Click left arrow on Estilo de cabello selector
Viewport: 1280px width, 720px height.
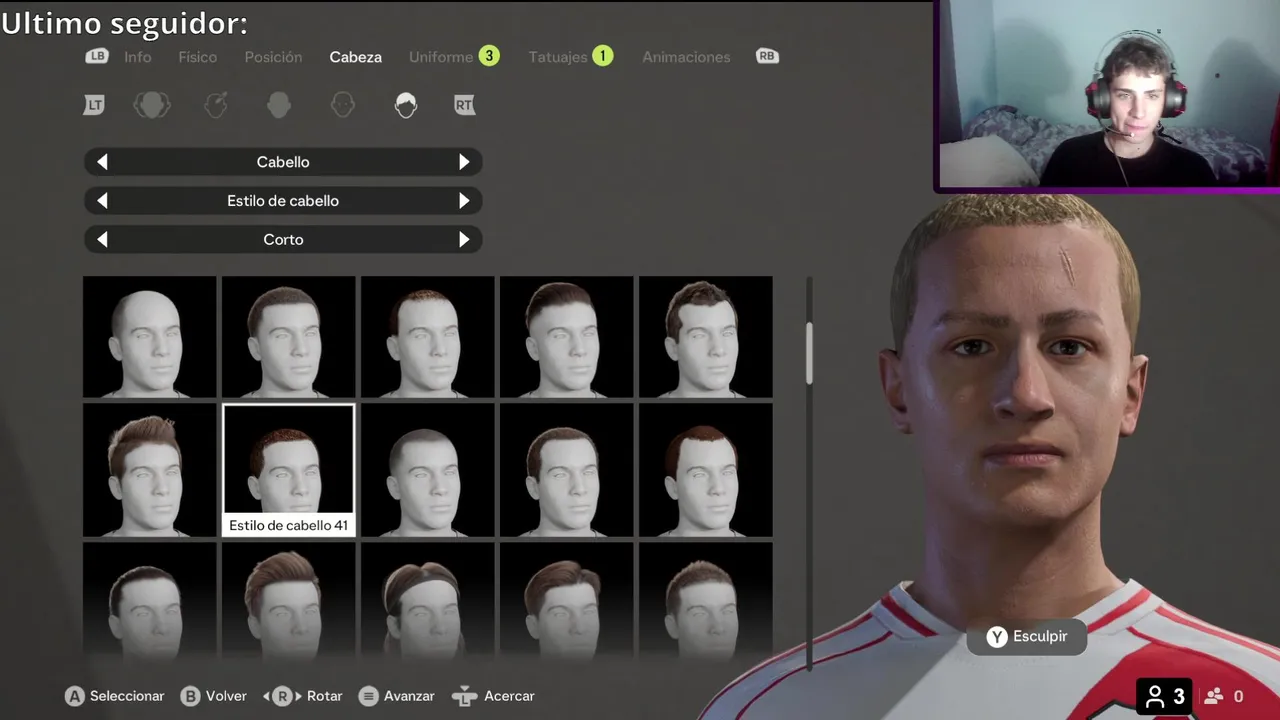pyautogui.click(x=102, y=201)
